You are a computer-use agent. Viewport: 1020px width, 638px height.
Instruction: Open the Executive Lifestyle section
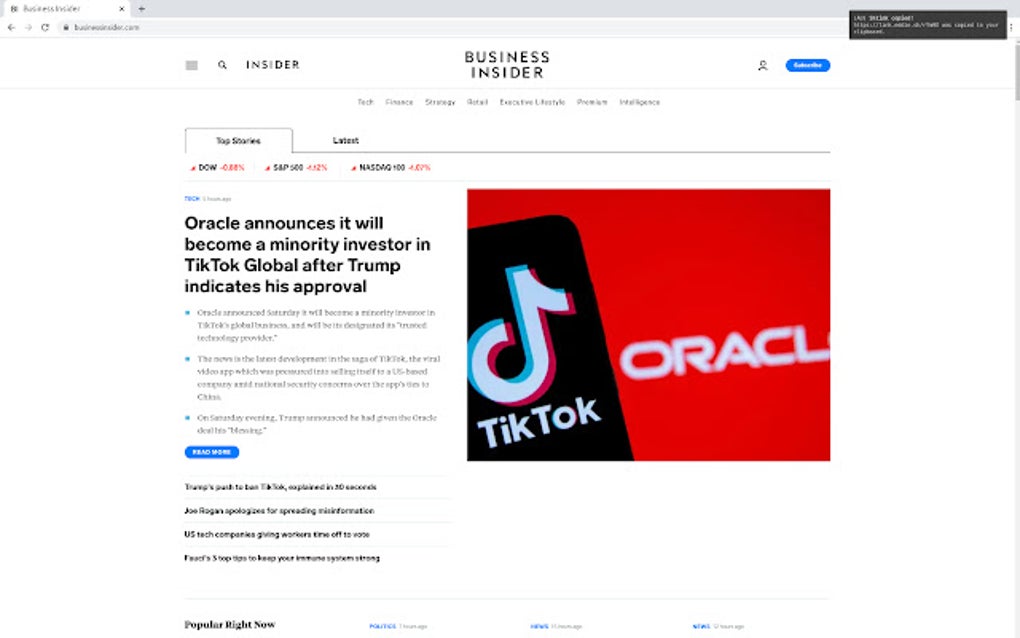pos(532,102)
